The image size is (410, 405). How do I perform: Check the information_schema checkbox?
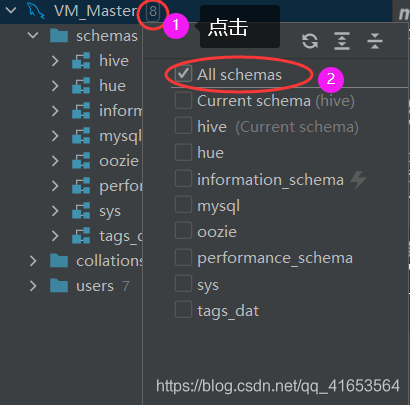[x=183, y=179]
